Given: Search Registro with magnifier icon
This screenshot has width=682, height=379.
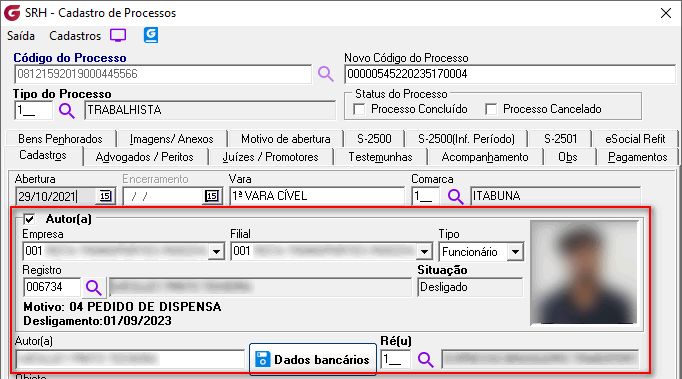Looking at the screenshot, I should tap(94, 288).
